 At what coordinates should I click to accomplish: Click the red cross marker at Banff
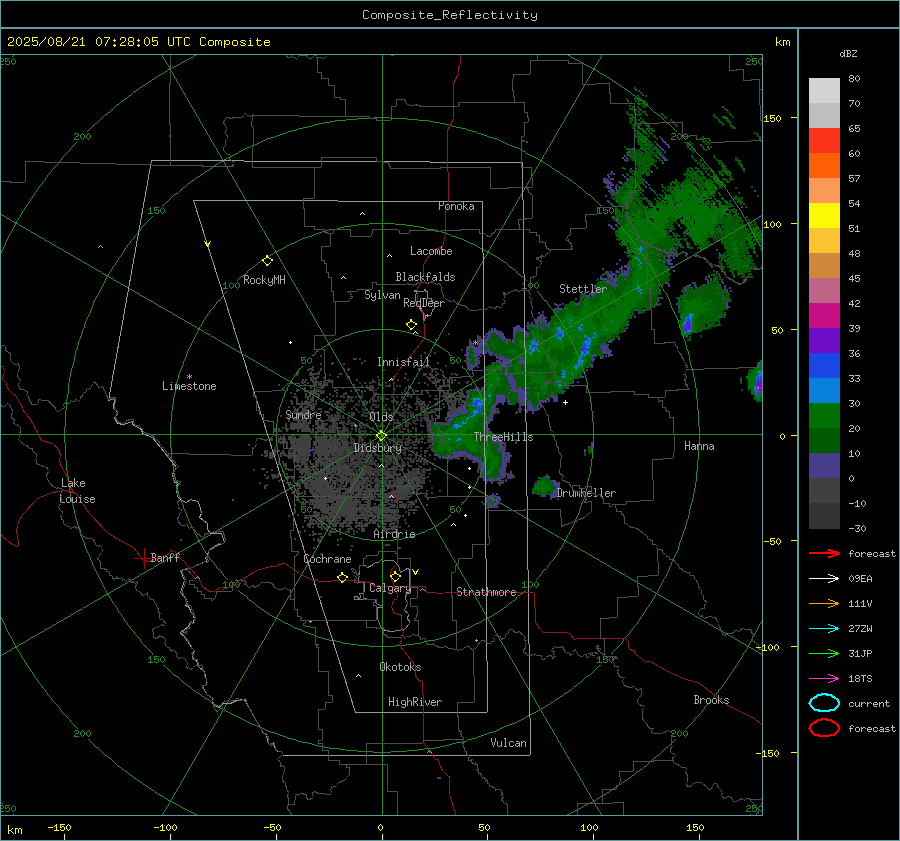pos(143,558)
